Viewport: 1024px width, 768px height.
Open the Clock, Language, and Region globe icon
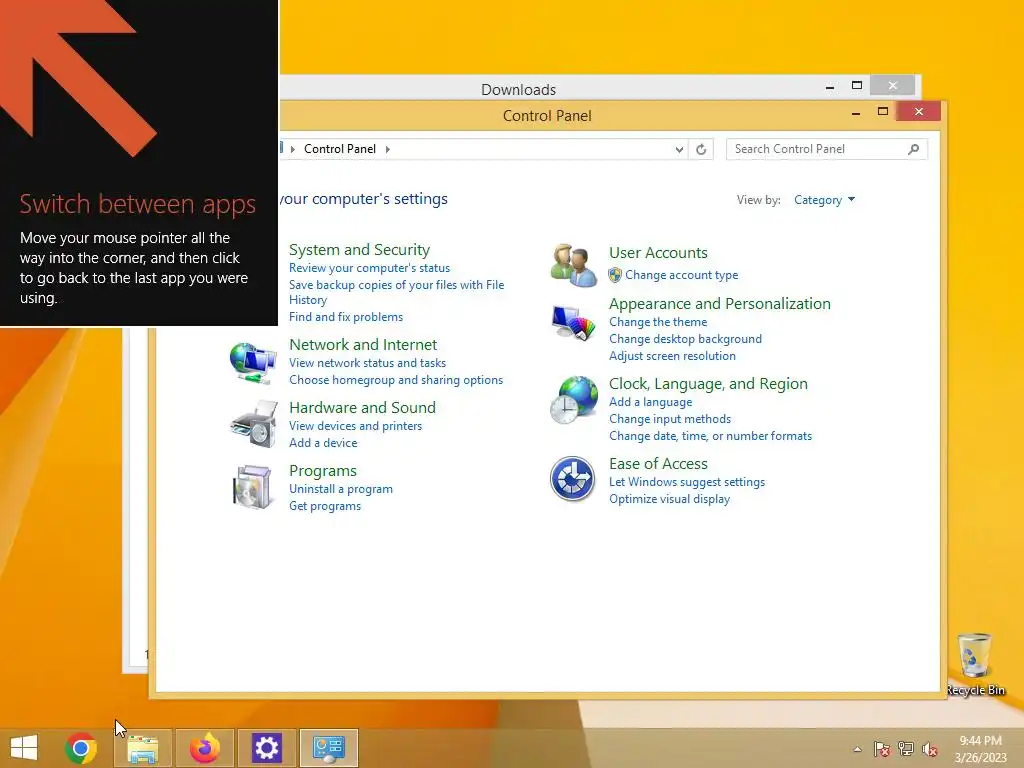[x=573, y=400]
